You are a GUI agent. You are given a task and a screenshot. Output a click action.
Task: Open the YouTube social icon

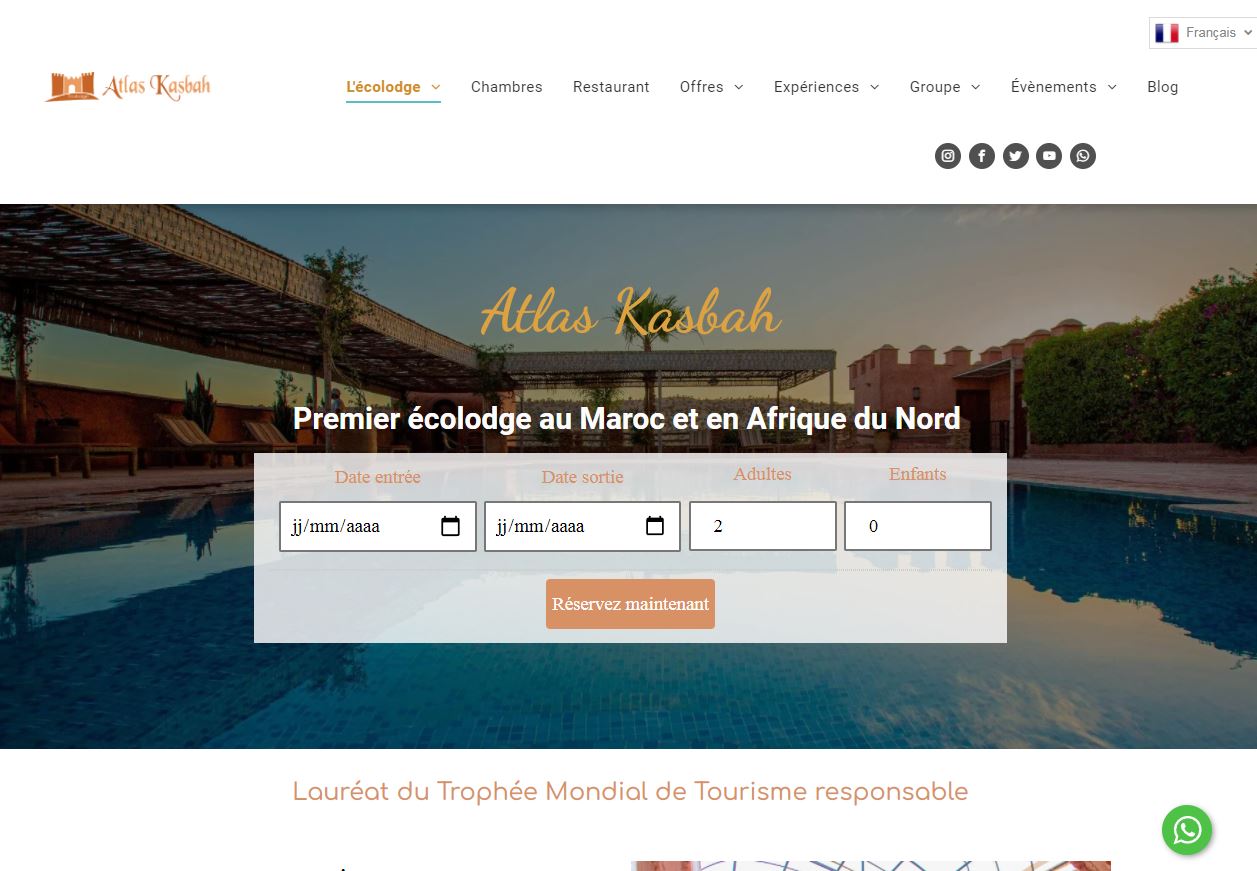point(1049,156)
